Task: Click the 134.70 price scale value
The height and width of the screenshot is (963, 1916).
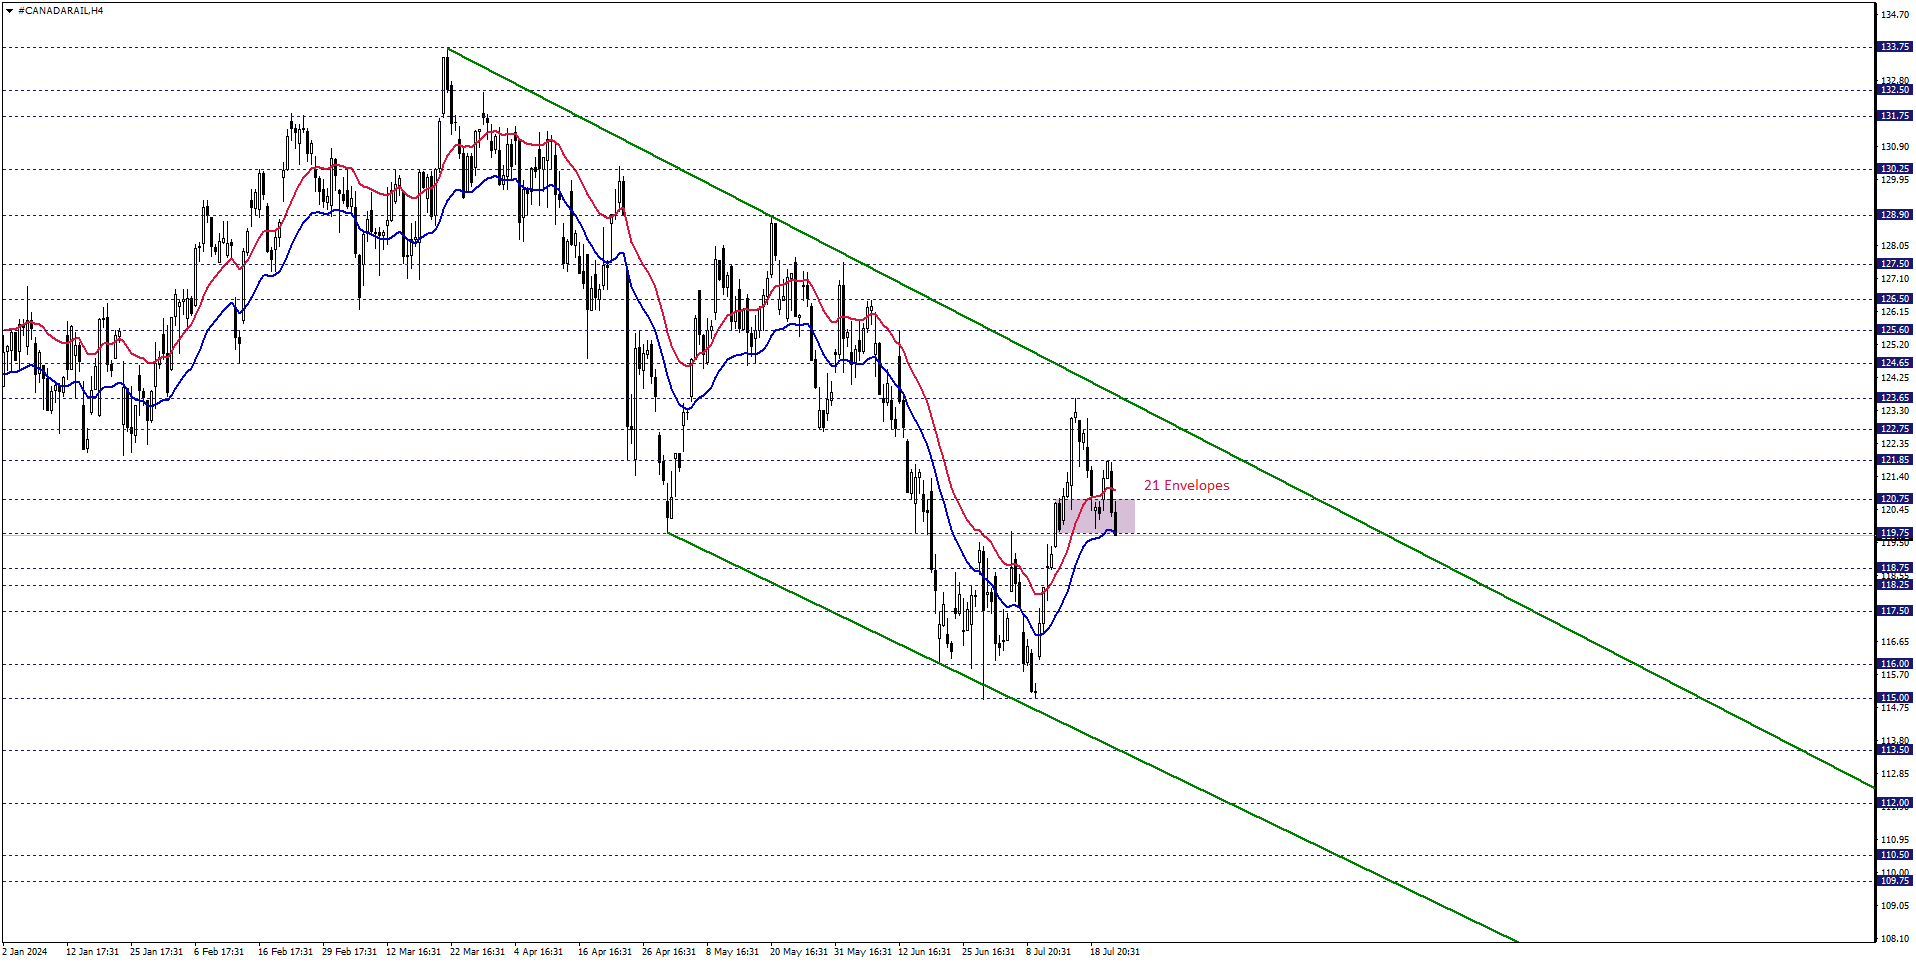Action: click(1895, 15)
